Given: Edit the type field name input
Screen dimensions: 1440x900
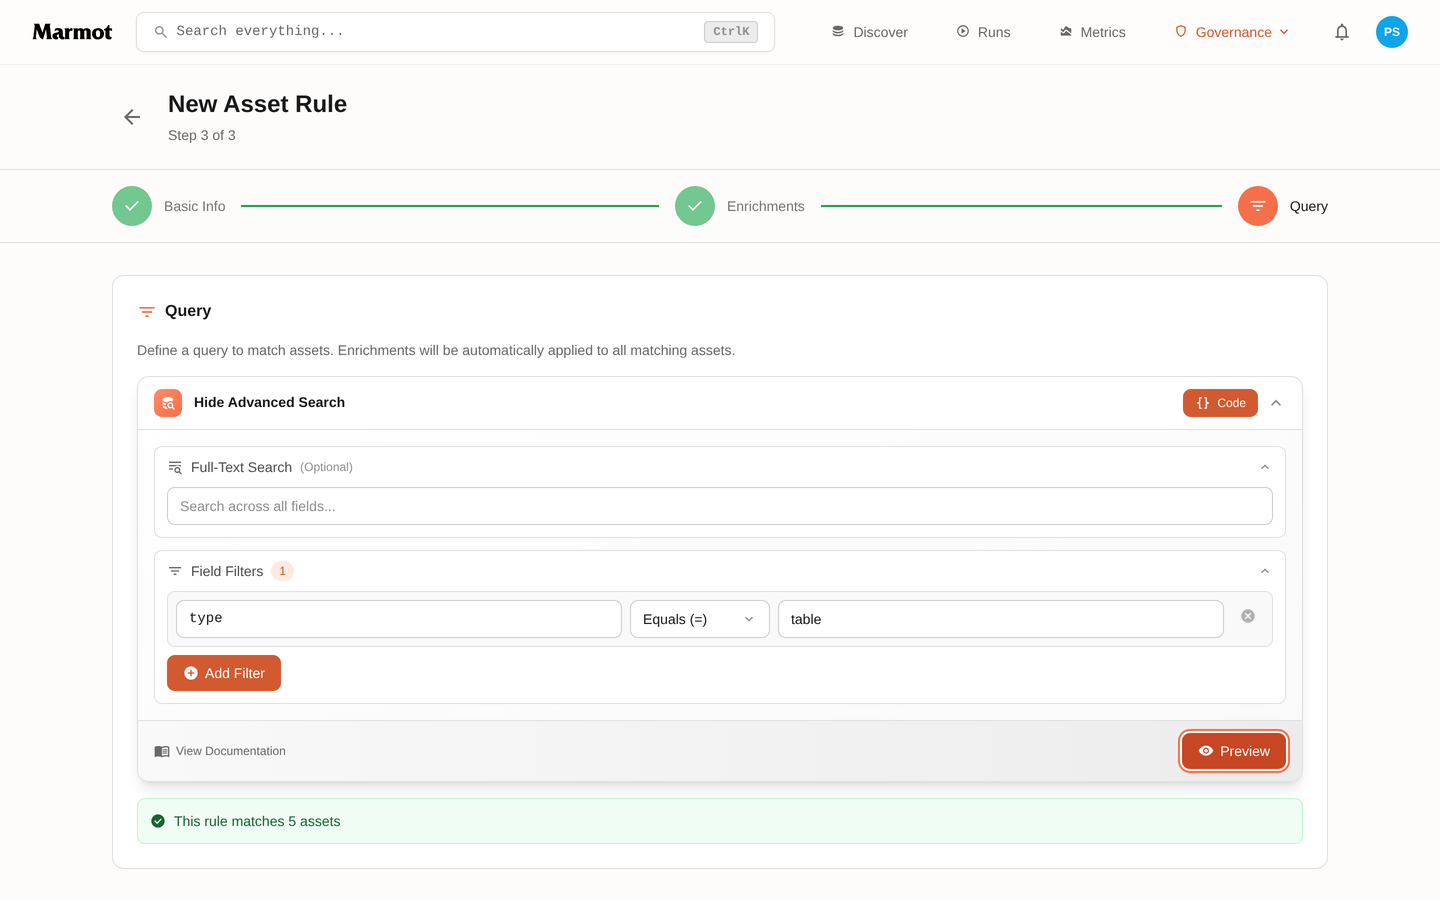Looking at the screenshot, I should pyautogui.click(x=399, y=619).
